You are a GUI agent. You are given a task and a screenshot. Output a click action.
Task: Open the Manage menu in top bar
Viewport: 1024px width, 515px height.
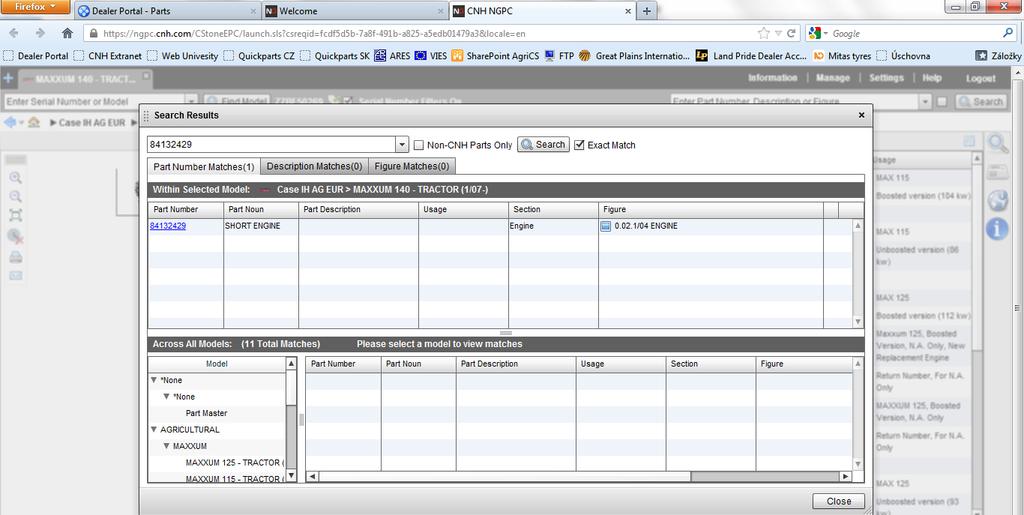click(x=833, y=78)
